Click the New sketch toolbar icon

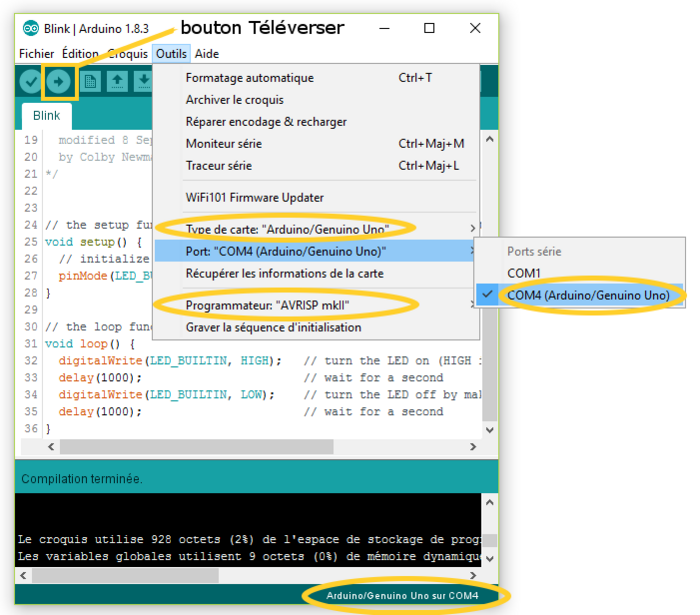[x=91, y=82]
